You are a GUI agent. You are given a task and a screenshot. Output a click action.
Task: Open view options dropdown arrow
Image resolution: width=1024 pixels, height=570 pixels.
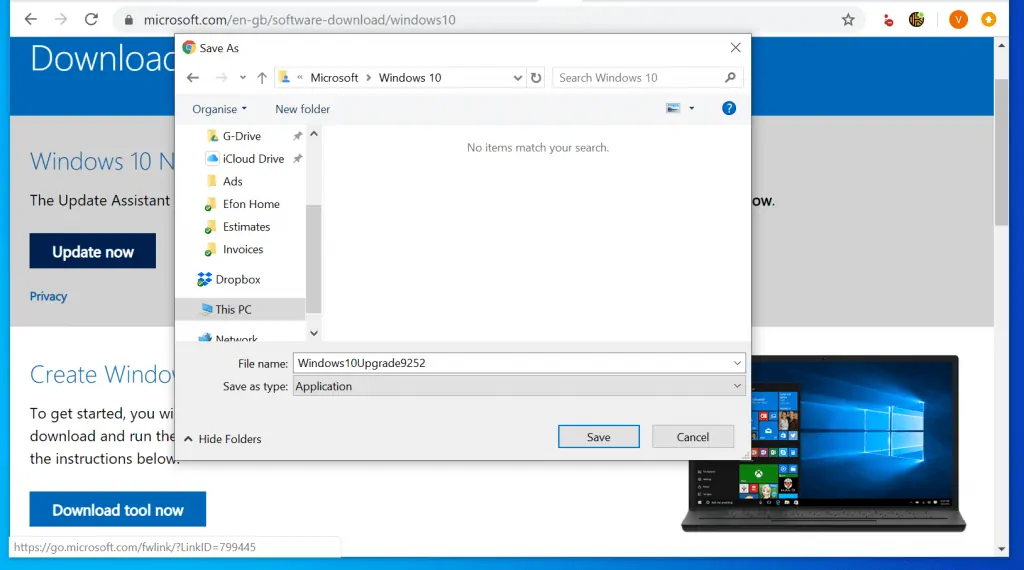click(x=692, y=108)
